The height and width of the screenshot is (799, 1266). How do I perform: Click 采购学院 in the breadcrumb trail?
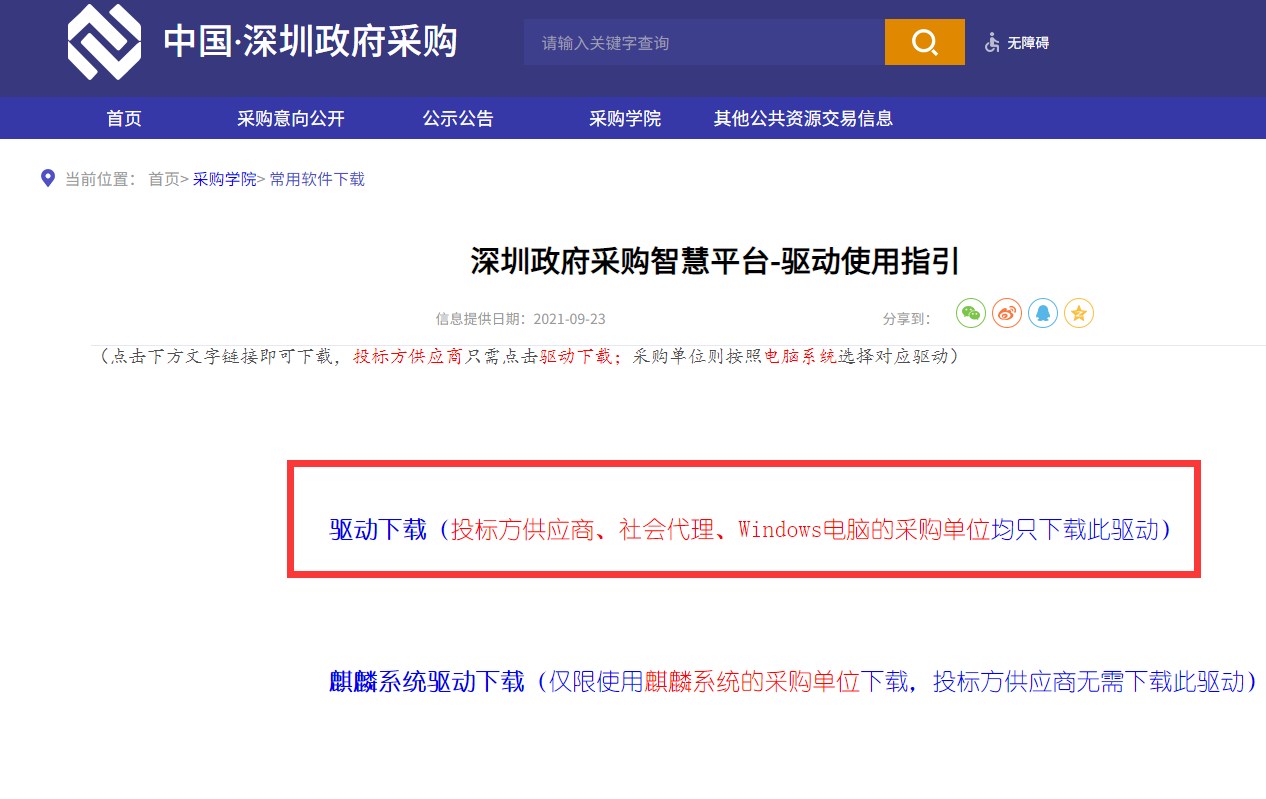click(x=224, y=179)
